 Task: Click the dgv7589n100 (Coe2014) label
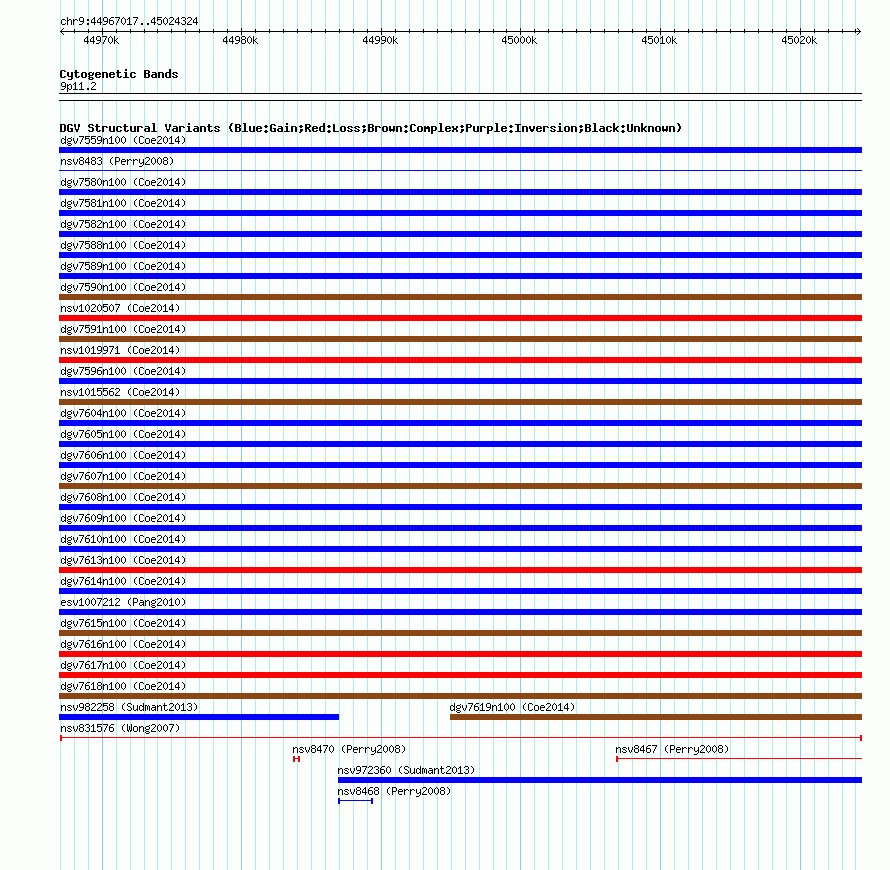(123, 266)
